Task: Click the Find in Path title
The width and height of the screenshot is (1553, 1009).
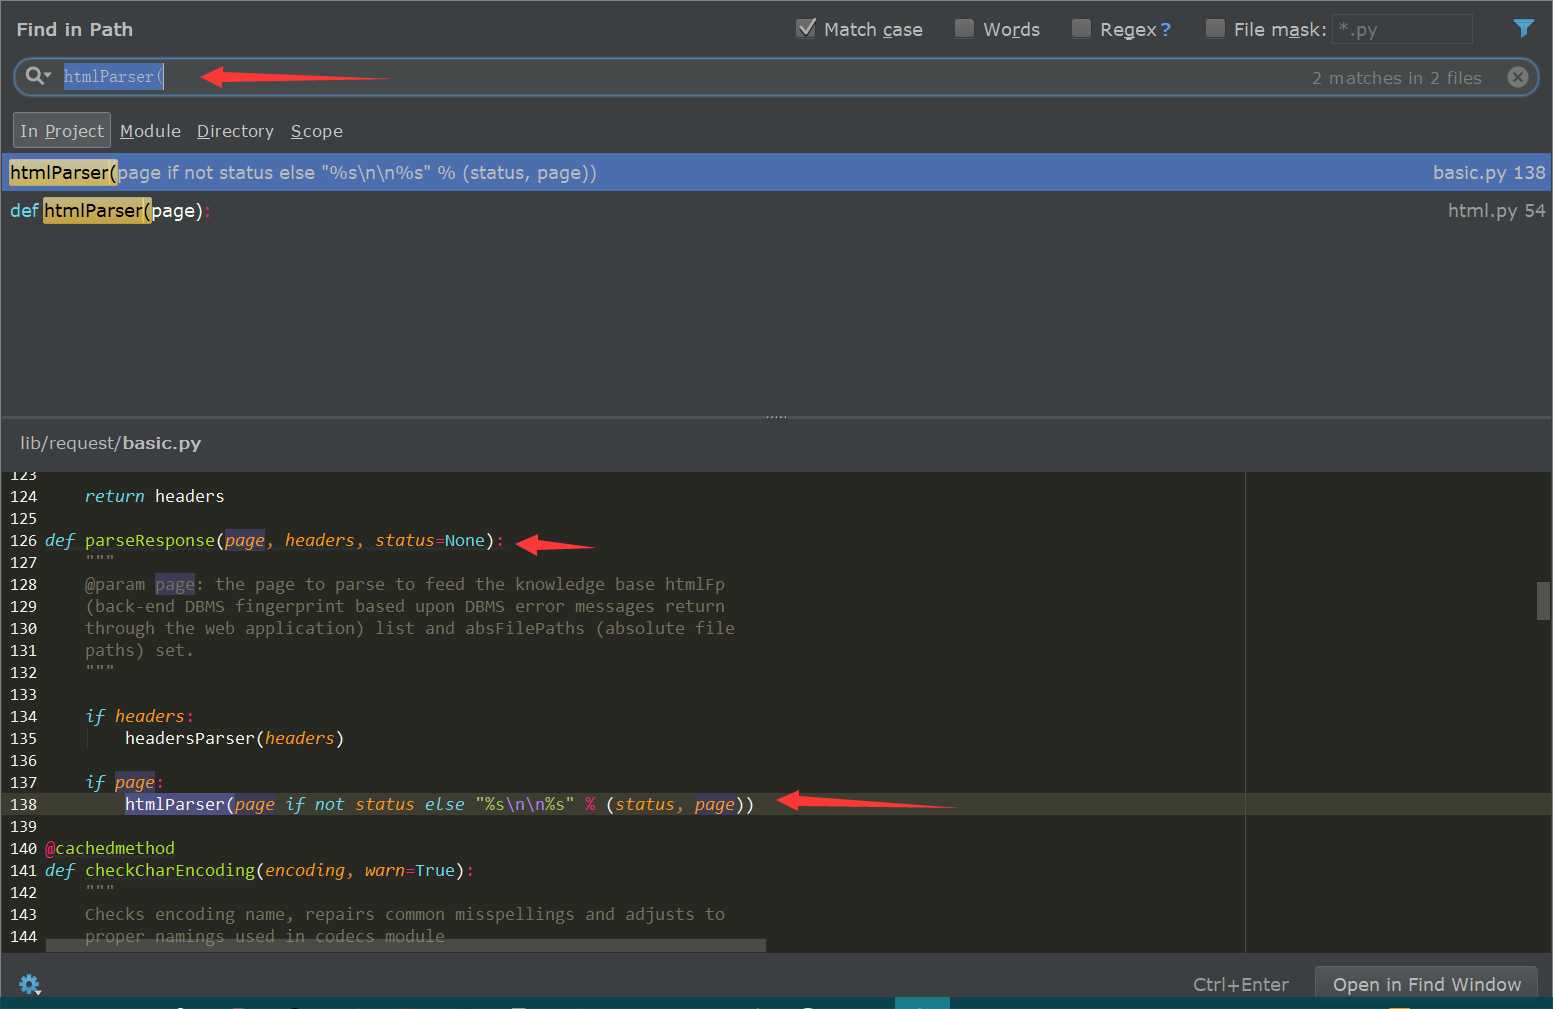Action: (x=75, y=29)
